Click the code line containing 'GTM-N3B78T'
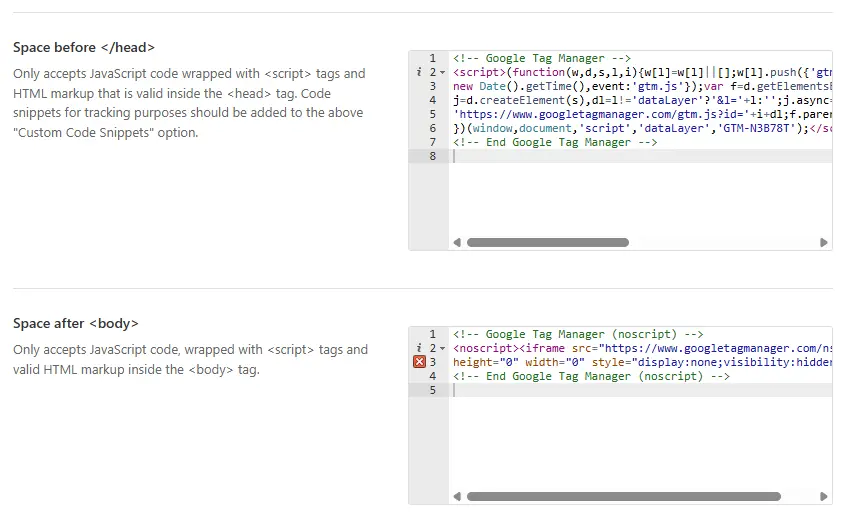 tap(642, 128)
